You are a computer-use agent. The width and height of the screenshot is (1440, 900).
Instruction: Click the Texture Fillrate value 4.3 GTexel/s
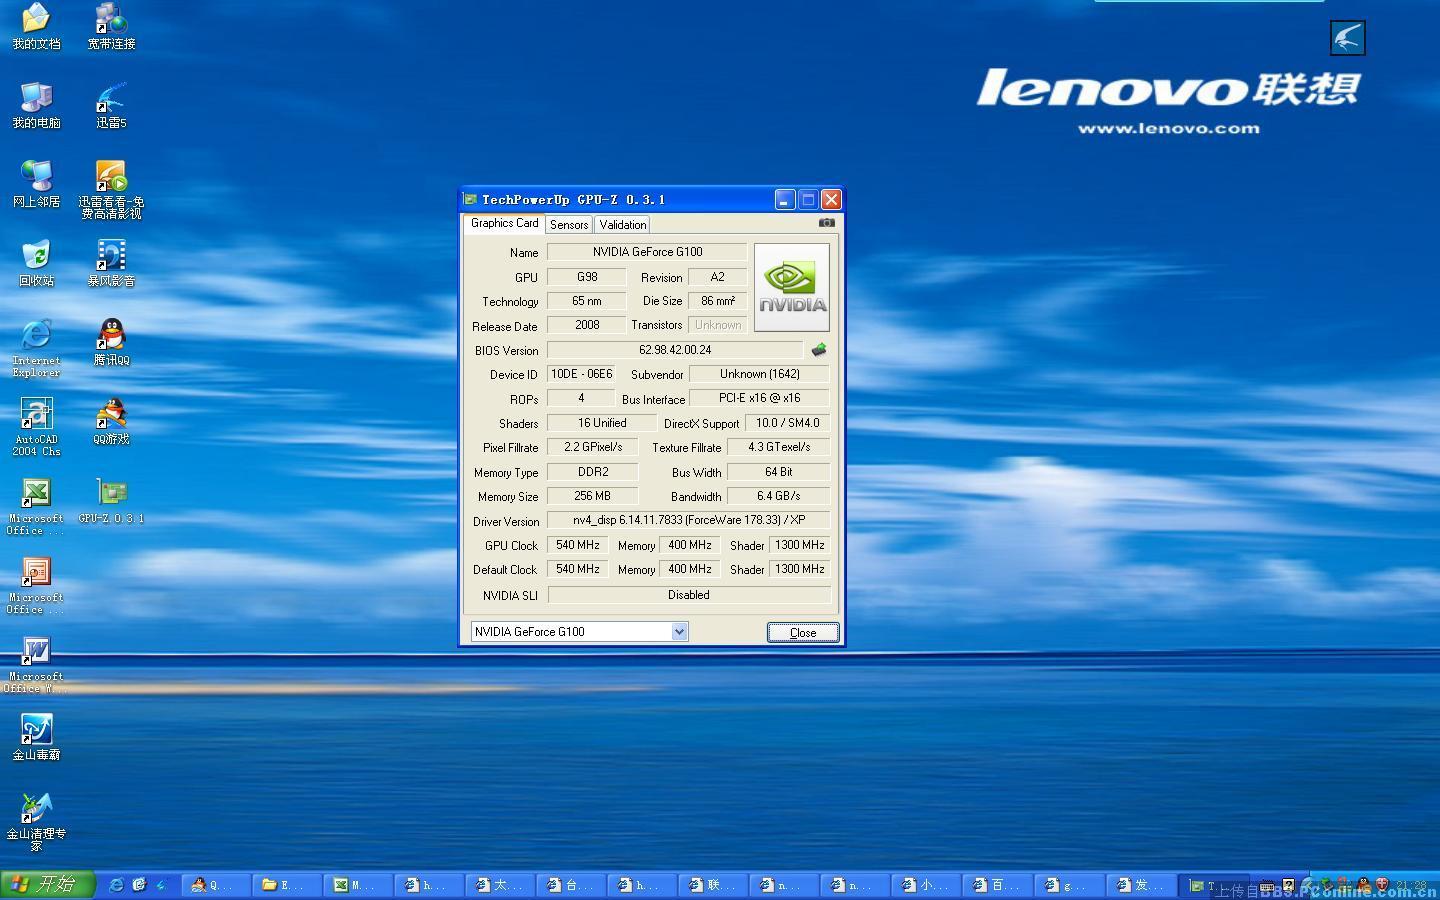[779, 447]
